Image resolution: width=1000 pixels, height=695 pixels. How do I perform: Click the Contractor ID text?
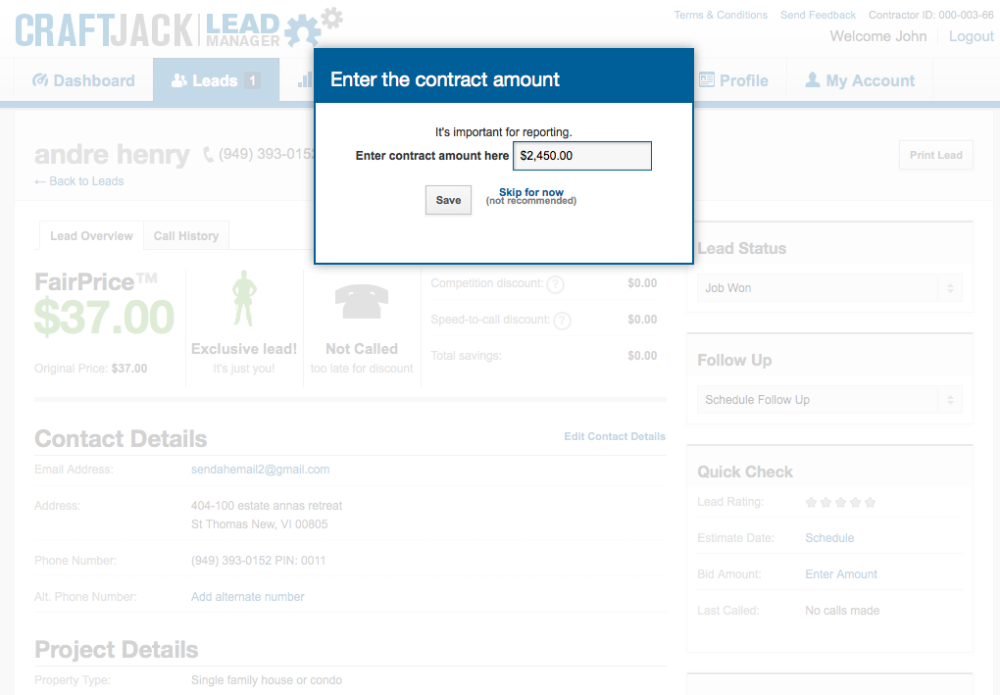[x=931, y=15]
